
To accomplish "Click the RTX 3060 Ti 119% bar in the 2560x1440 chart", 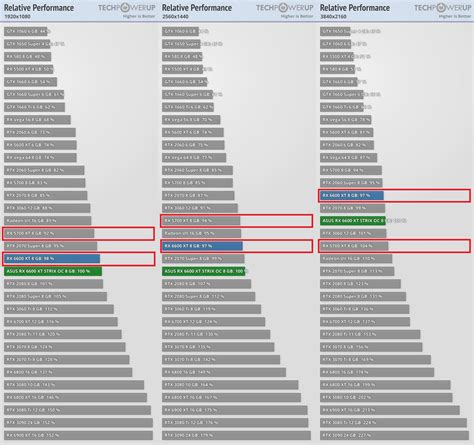I will point(212,309).
